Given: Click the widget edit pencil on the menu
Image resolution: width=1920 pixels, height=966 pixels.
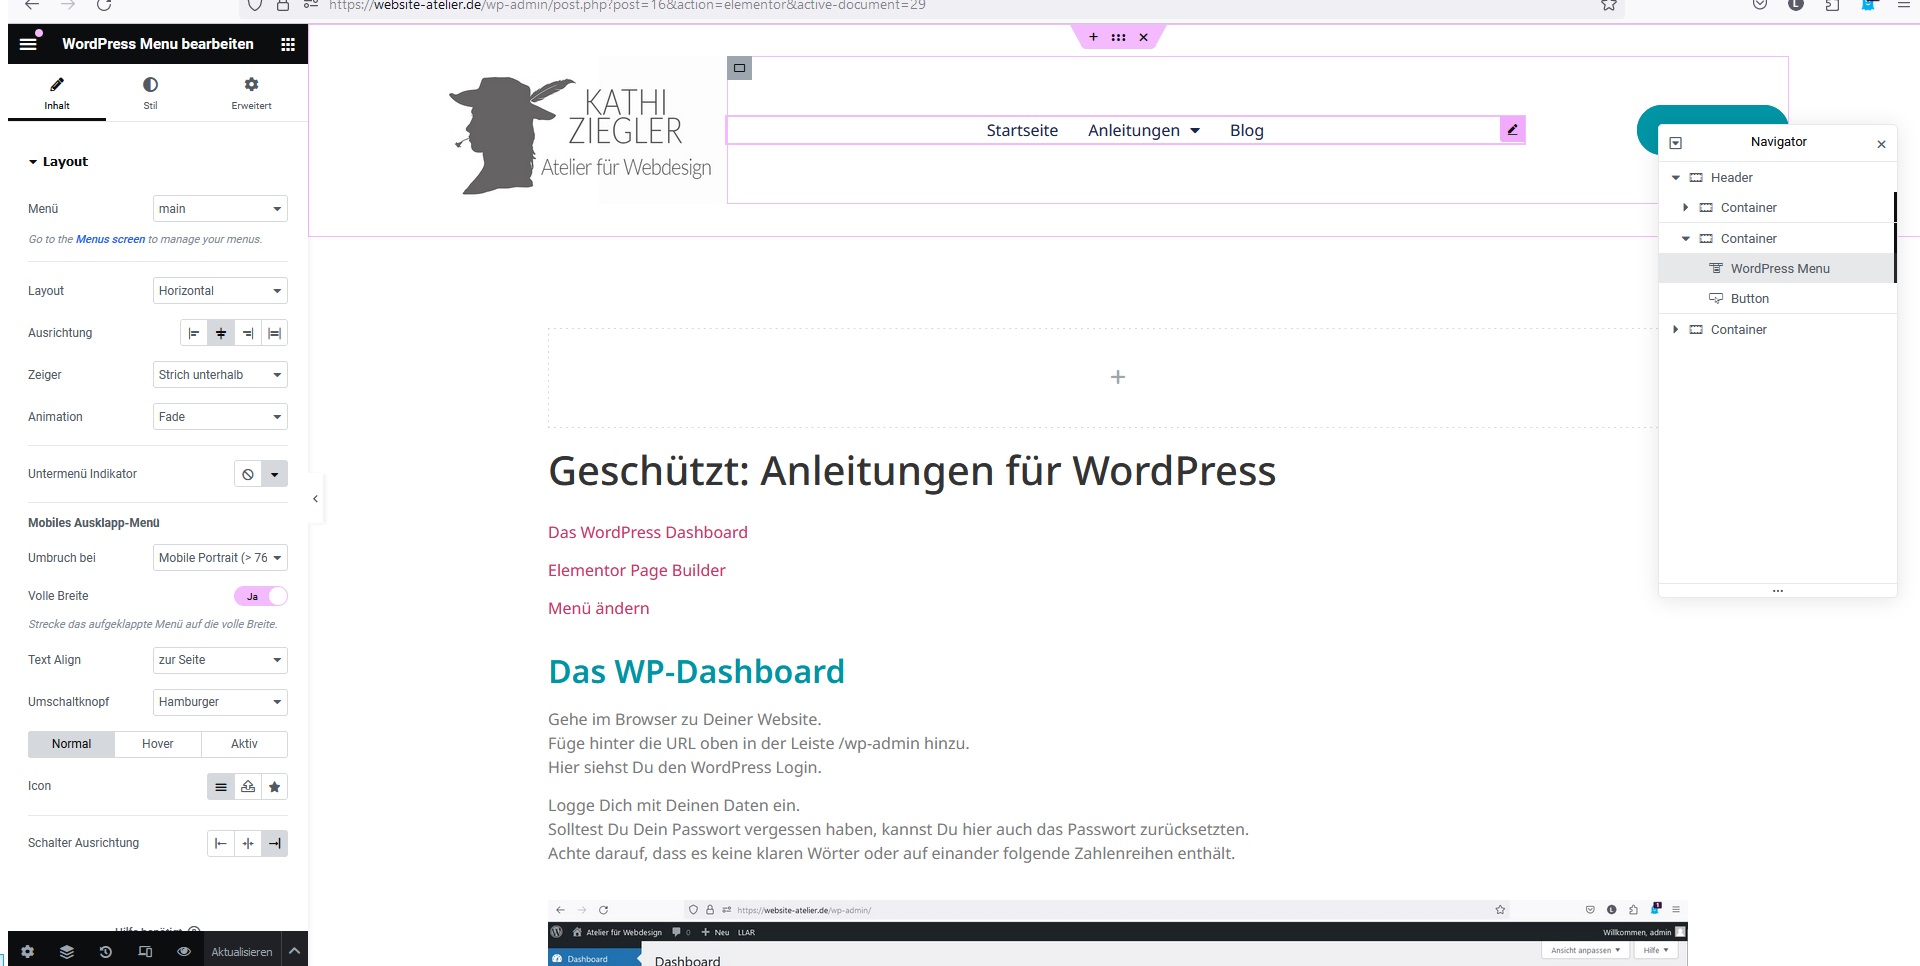Looking at the screenshot, I should tap(1512, 129).
